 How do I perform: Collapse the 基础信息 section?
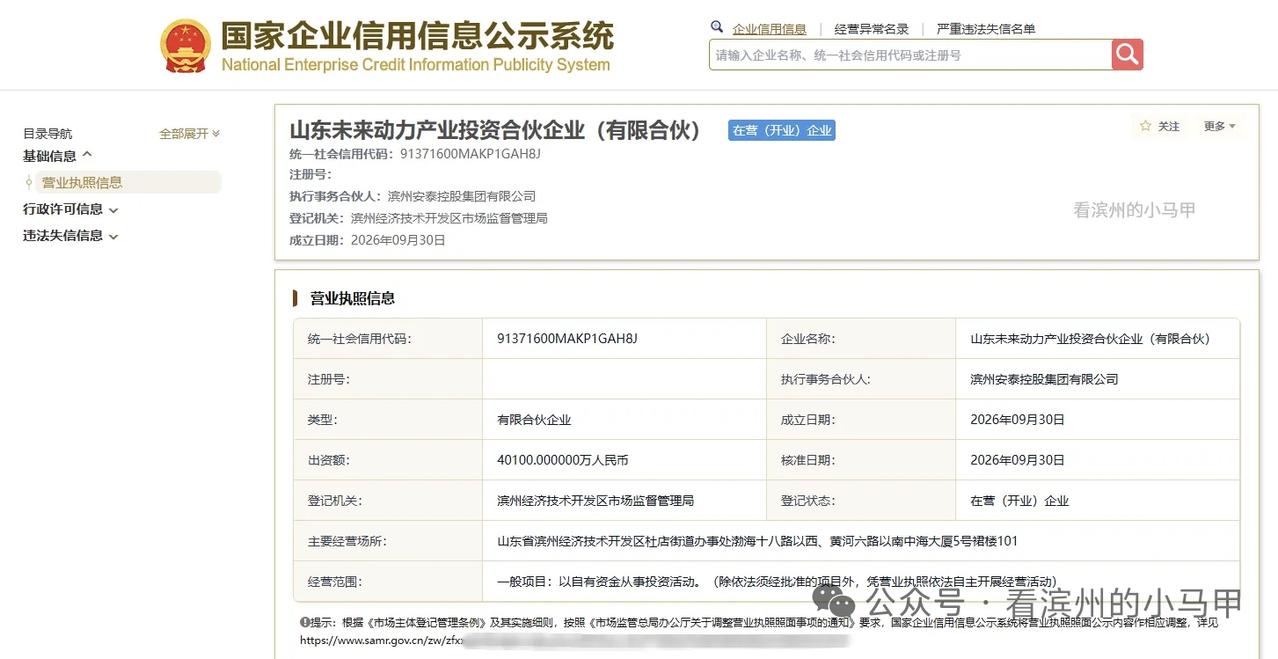tap(57, 156)
